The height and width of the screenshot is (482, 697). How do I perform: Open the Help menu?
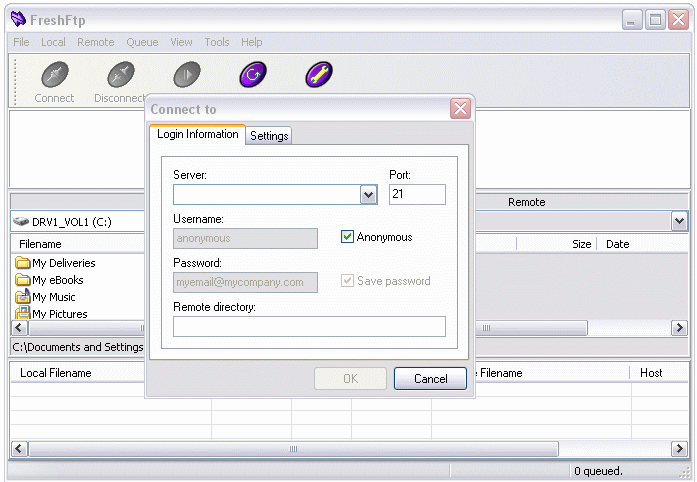(252, 42)
